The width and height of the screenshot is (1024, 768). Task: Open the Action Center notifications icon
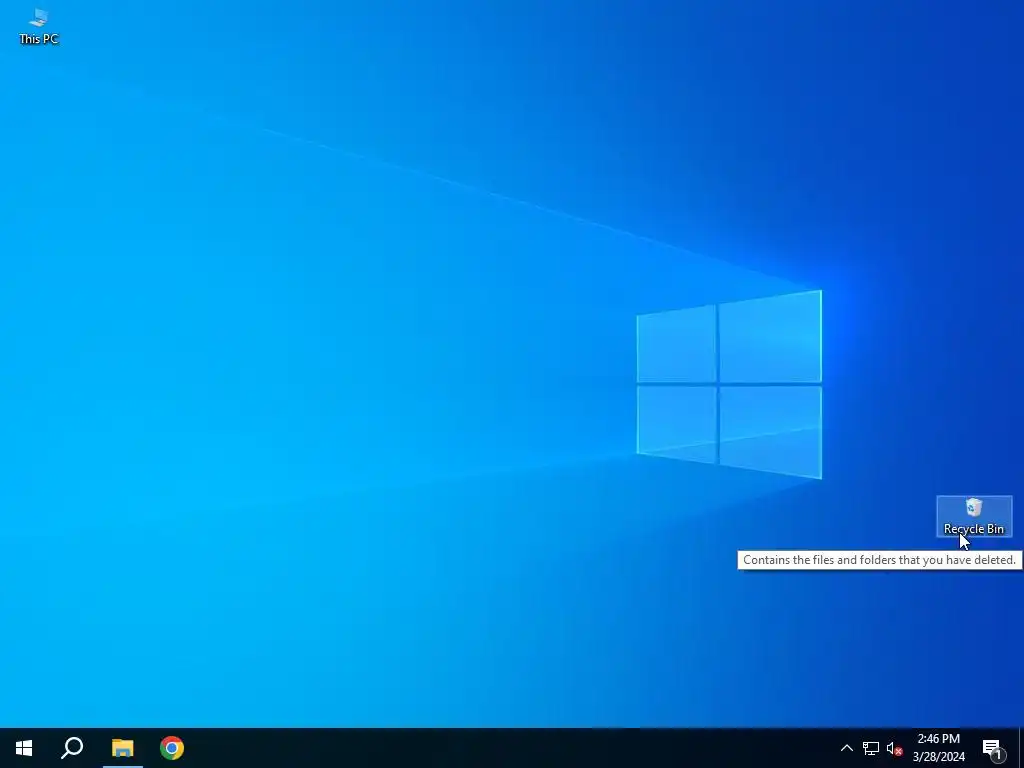pyautogui.click(x=992, y=748)
